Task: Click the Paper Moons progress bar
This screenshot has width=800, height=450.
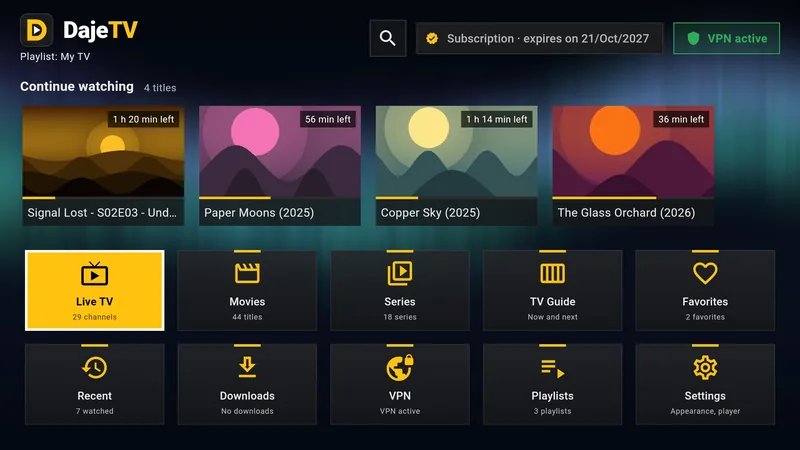Action: pos(280,197)
